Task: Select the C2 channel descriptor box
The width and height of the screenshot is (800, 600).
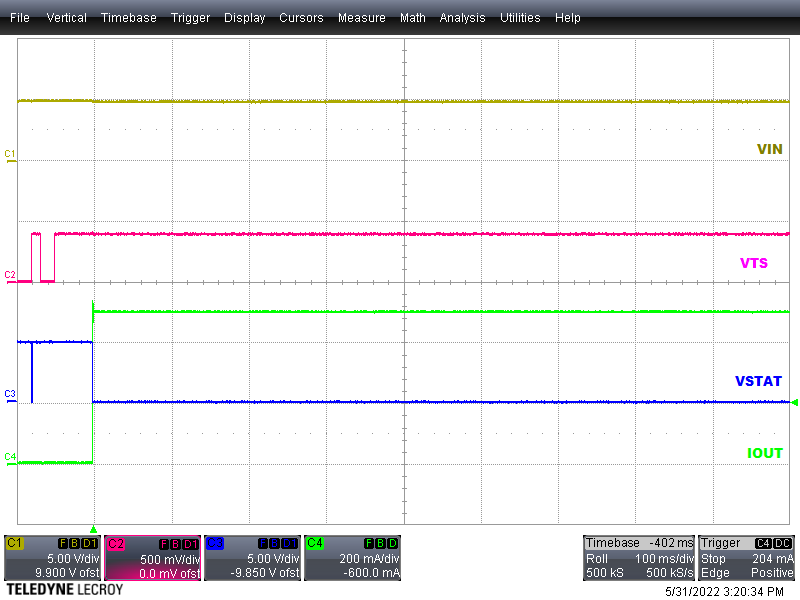Action: (x=152, y=560)
